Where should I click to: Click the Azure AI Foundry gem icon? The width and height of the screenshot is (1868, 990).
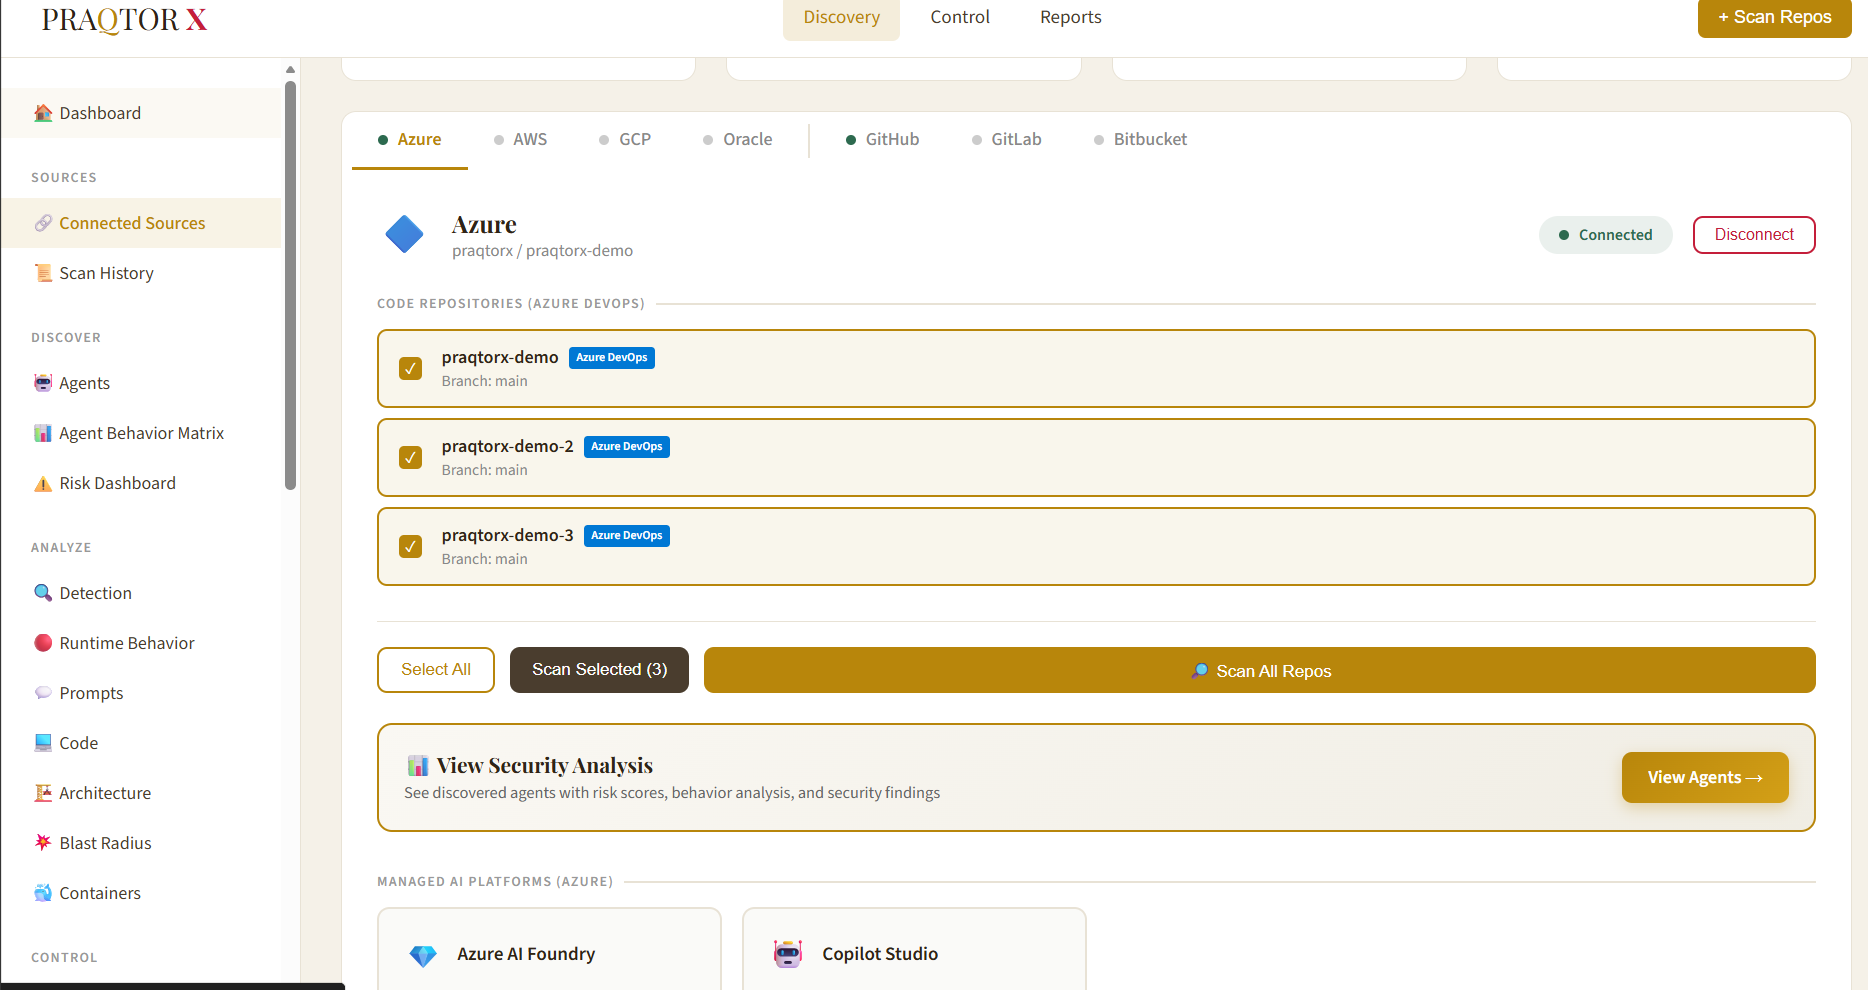click(423, 955)
